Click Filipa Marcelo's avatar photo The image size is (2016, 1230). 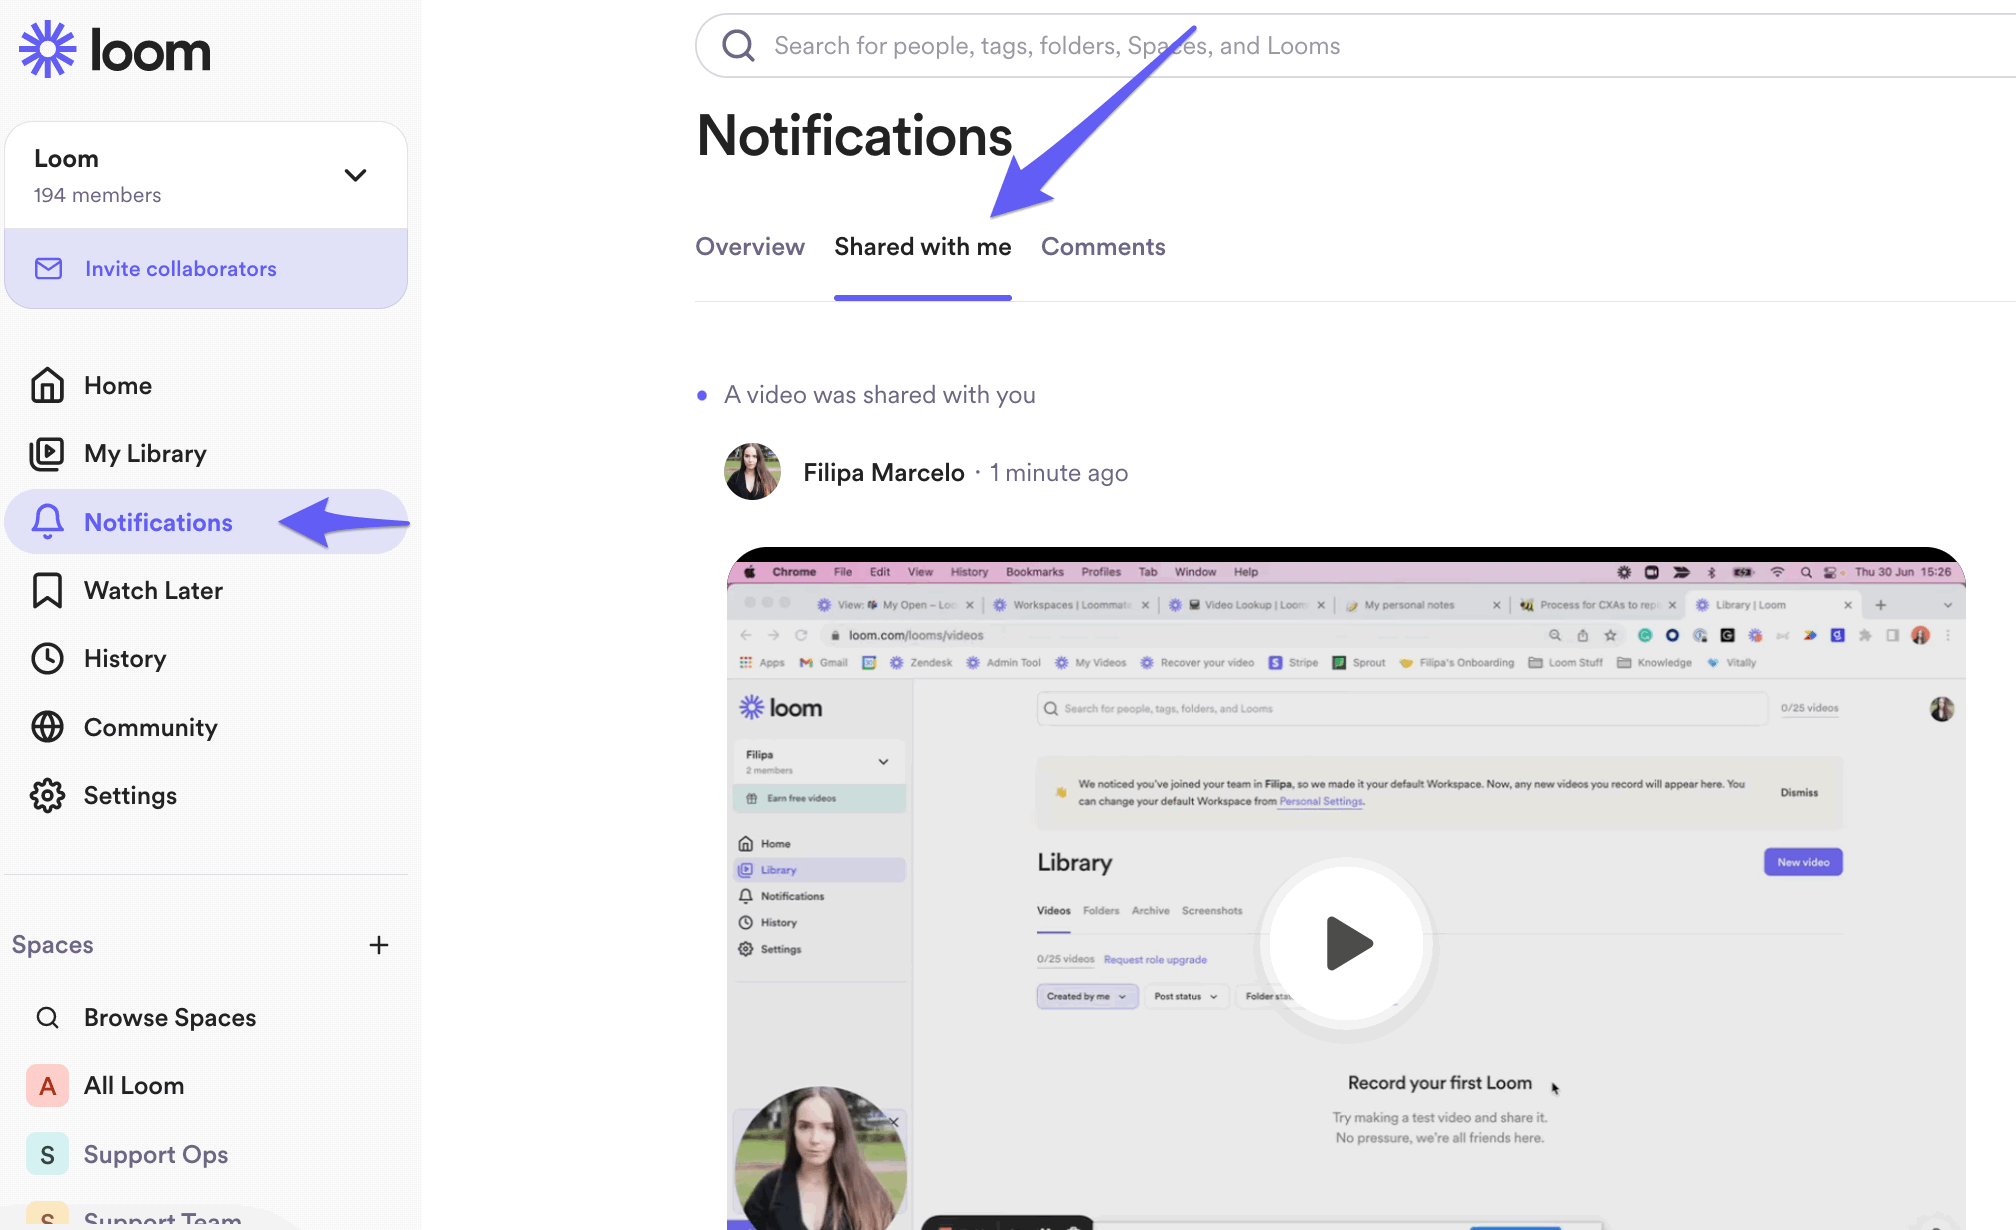752,472
